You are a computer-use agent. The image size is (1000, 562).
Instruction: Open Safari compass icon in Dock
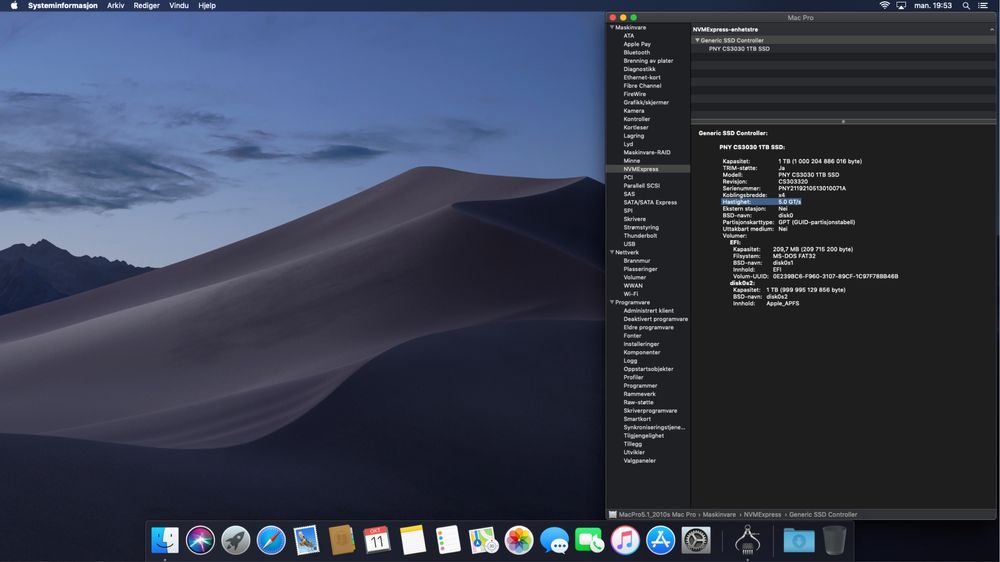[271, 540]
